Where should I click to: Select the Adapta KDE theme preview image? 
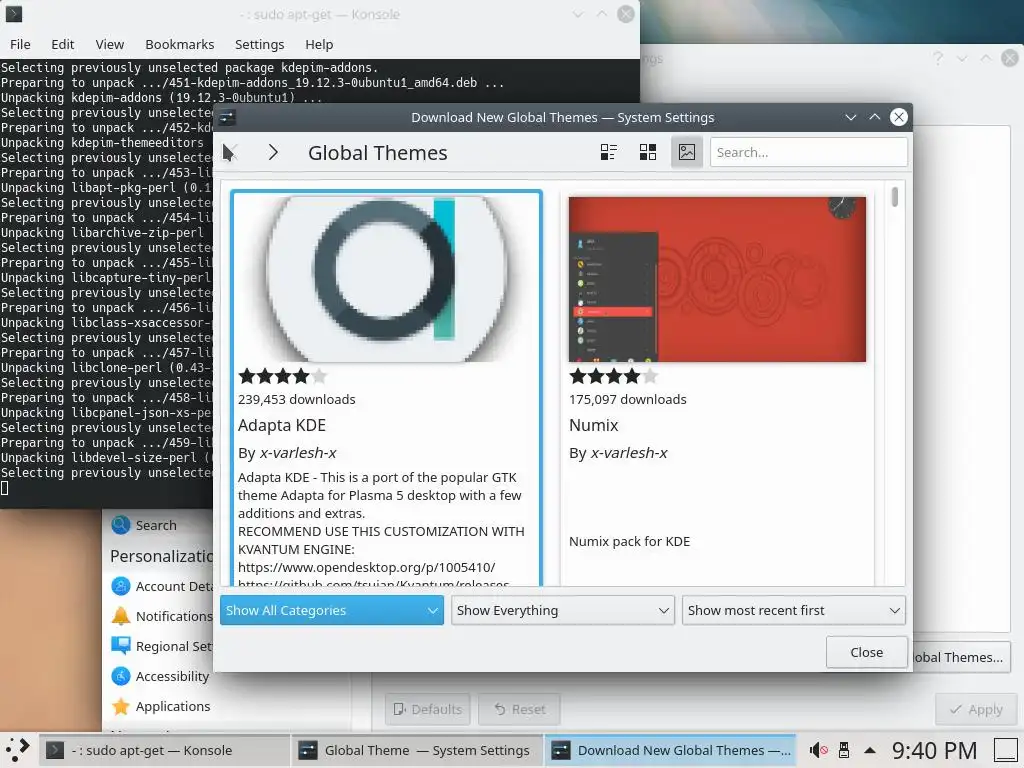(x=387, y=279)
